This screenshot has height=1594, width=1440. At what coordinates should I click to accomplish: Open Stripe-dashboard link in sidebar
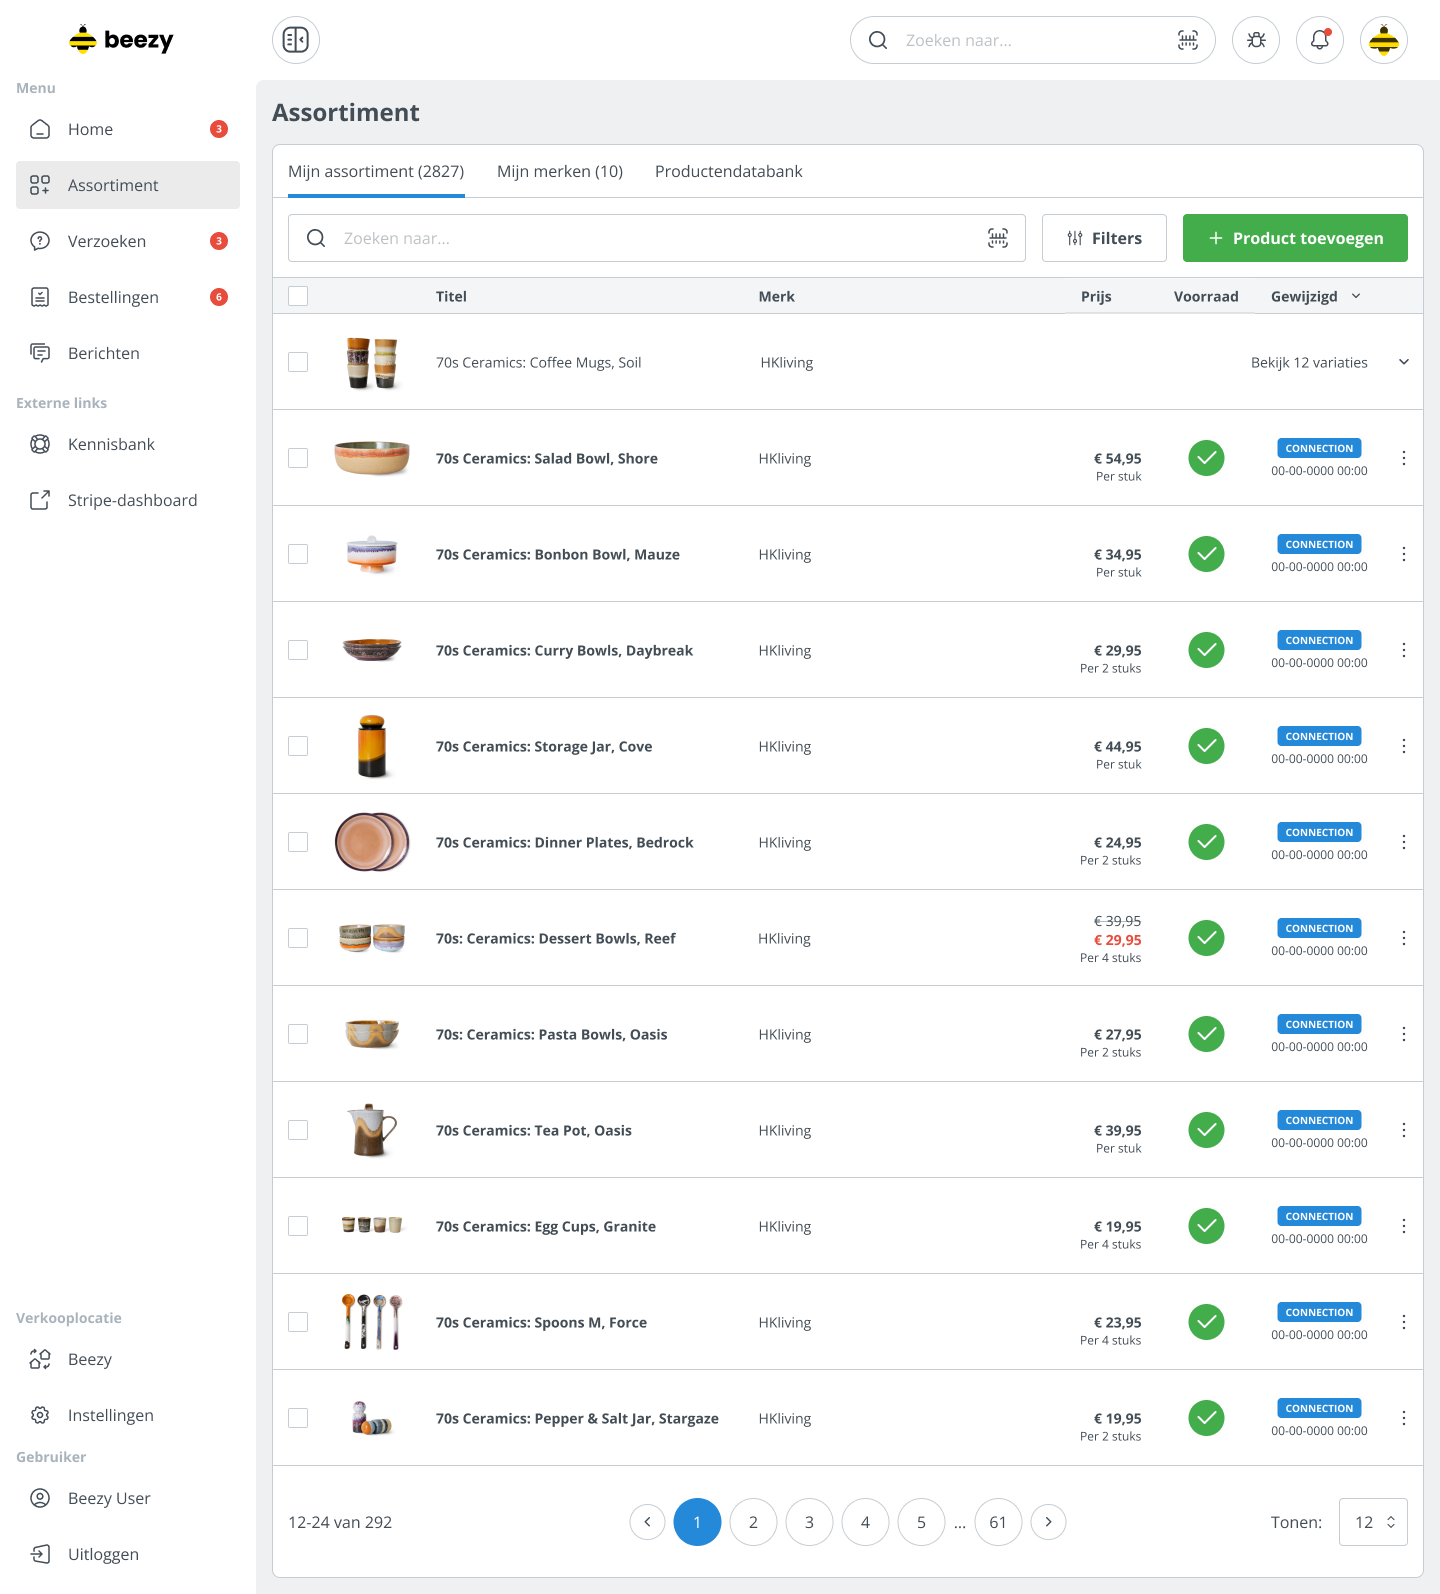coord(132,500)
